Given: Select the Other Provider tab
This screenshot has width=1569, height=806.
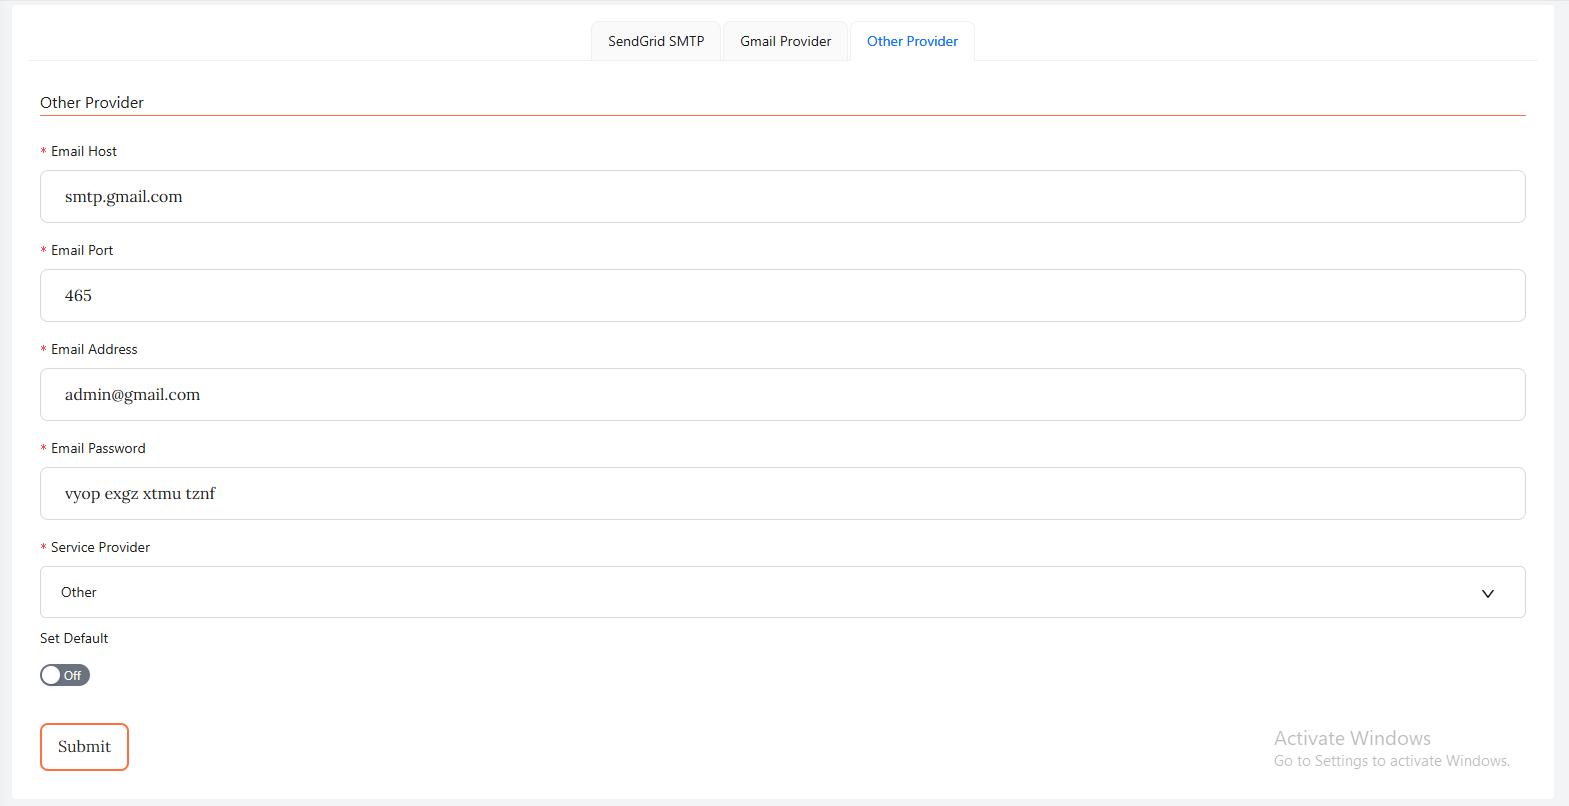Looking at the screenshot, I should (x=912, y=41).
